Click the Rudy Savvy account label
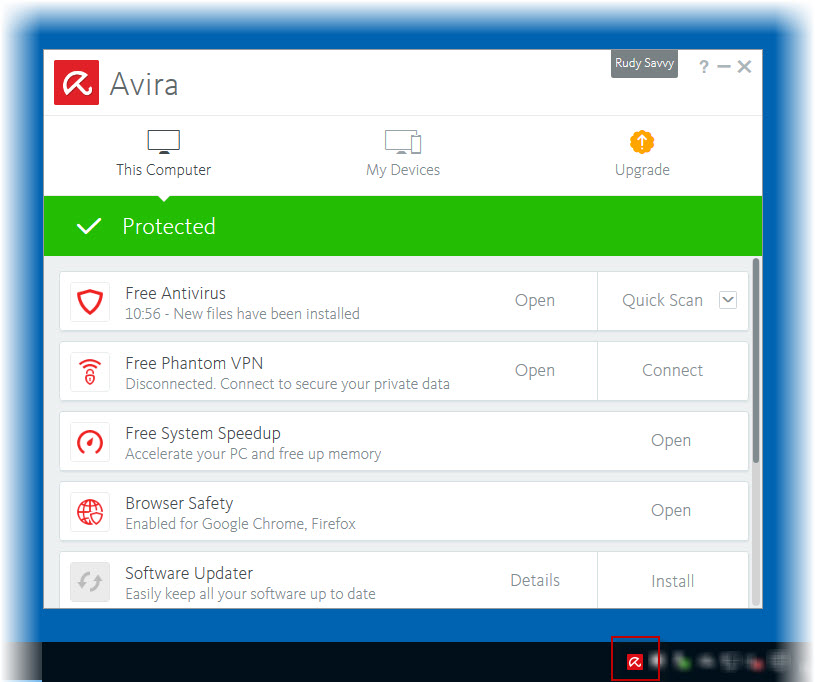Screen dimensions: 815x682 645,63
